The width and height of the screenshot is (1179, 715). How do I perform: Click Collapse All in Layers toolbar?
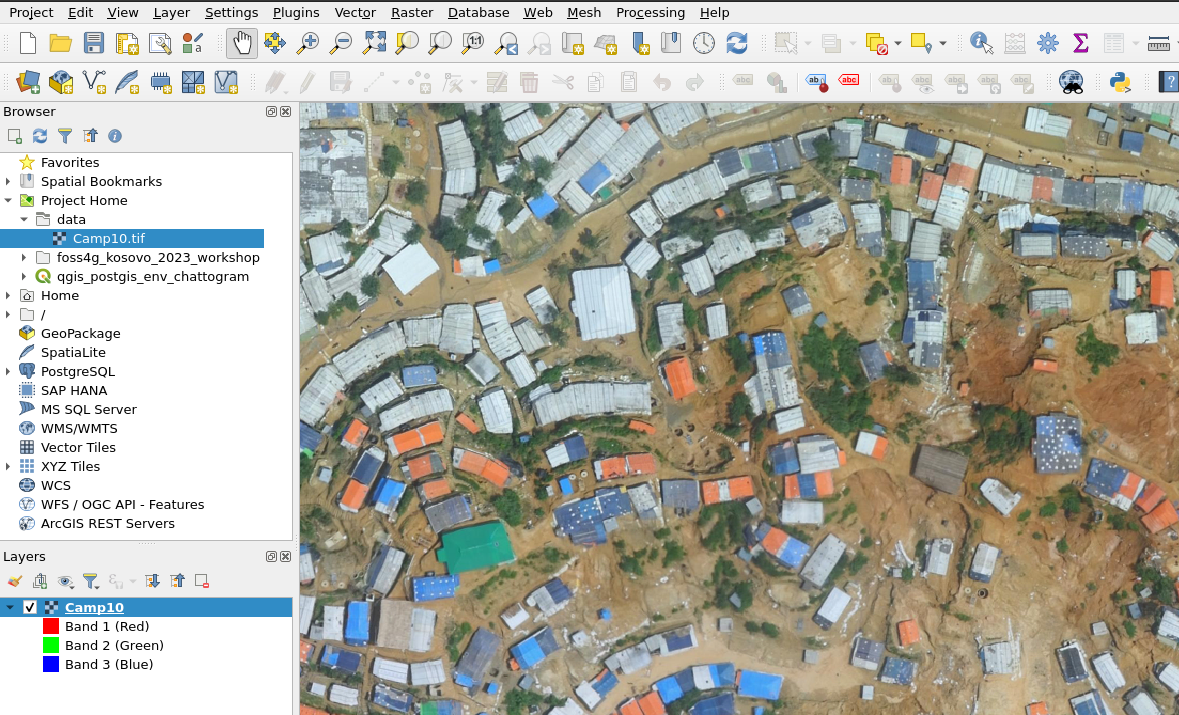point(177,581)
